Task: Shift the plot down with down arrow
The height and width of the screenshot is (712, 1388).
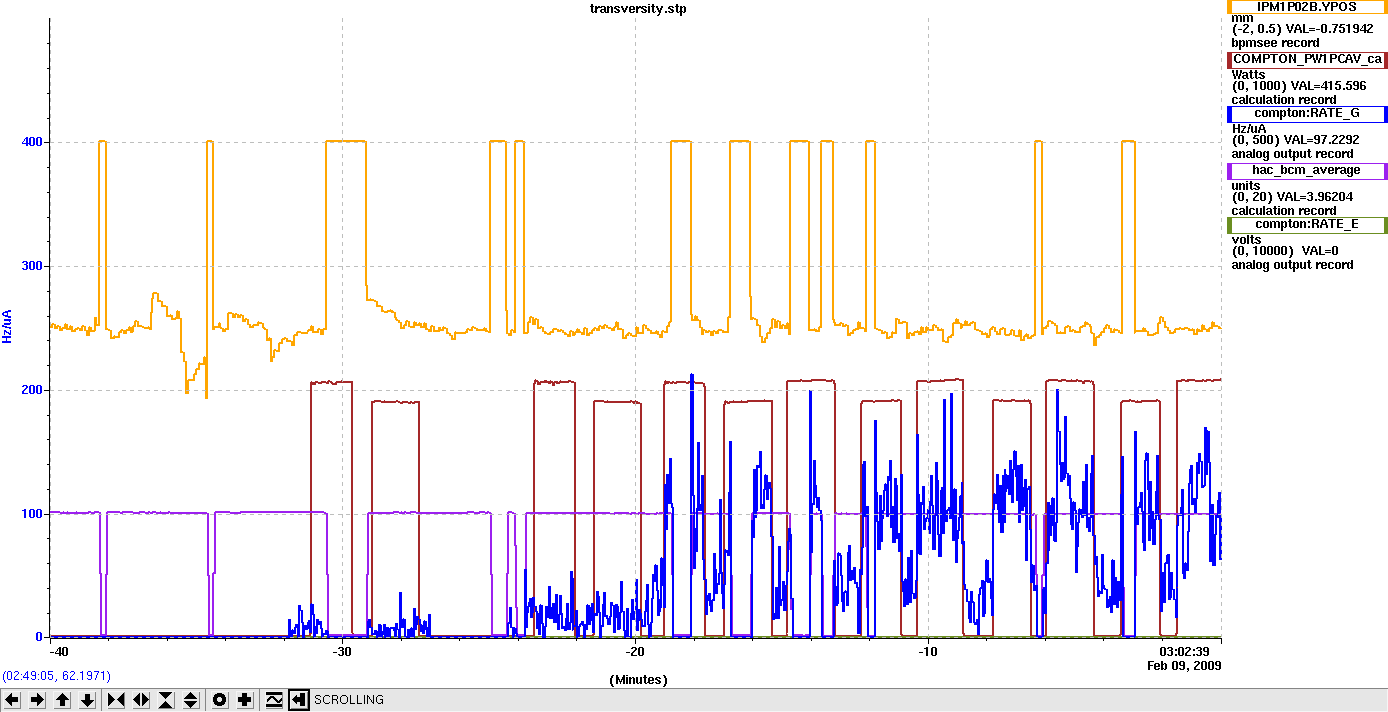Action: pyautogui.click(x=87, y=700)
